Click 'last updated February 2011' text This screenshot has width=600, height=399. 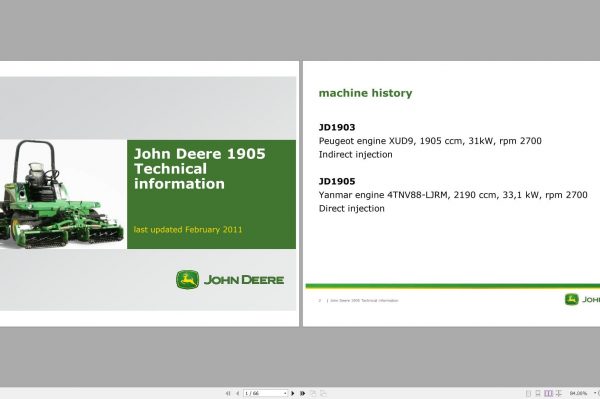tap(188, 230)
